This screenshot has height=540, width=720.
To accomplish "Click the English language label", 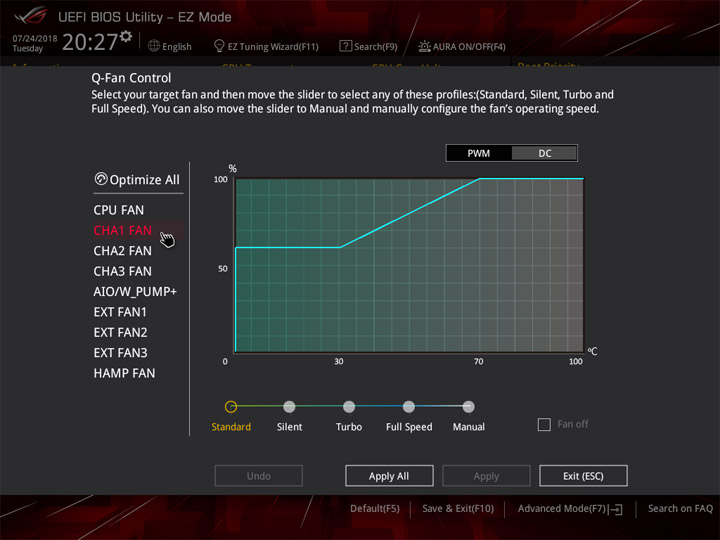I will point(177,46).
